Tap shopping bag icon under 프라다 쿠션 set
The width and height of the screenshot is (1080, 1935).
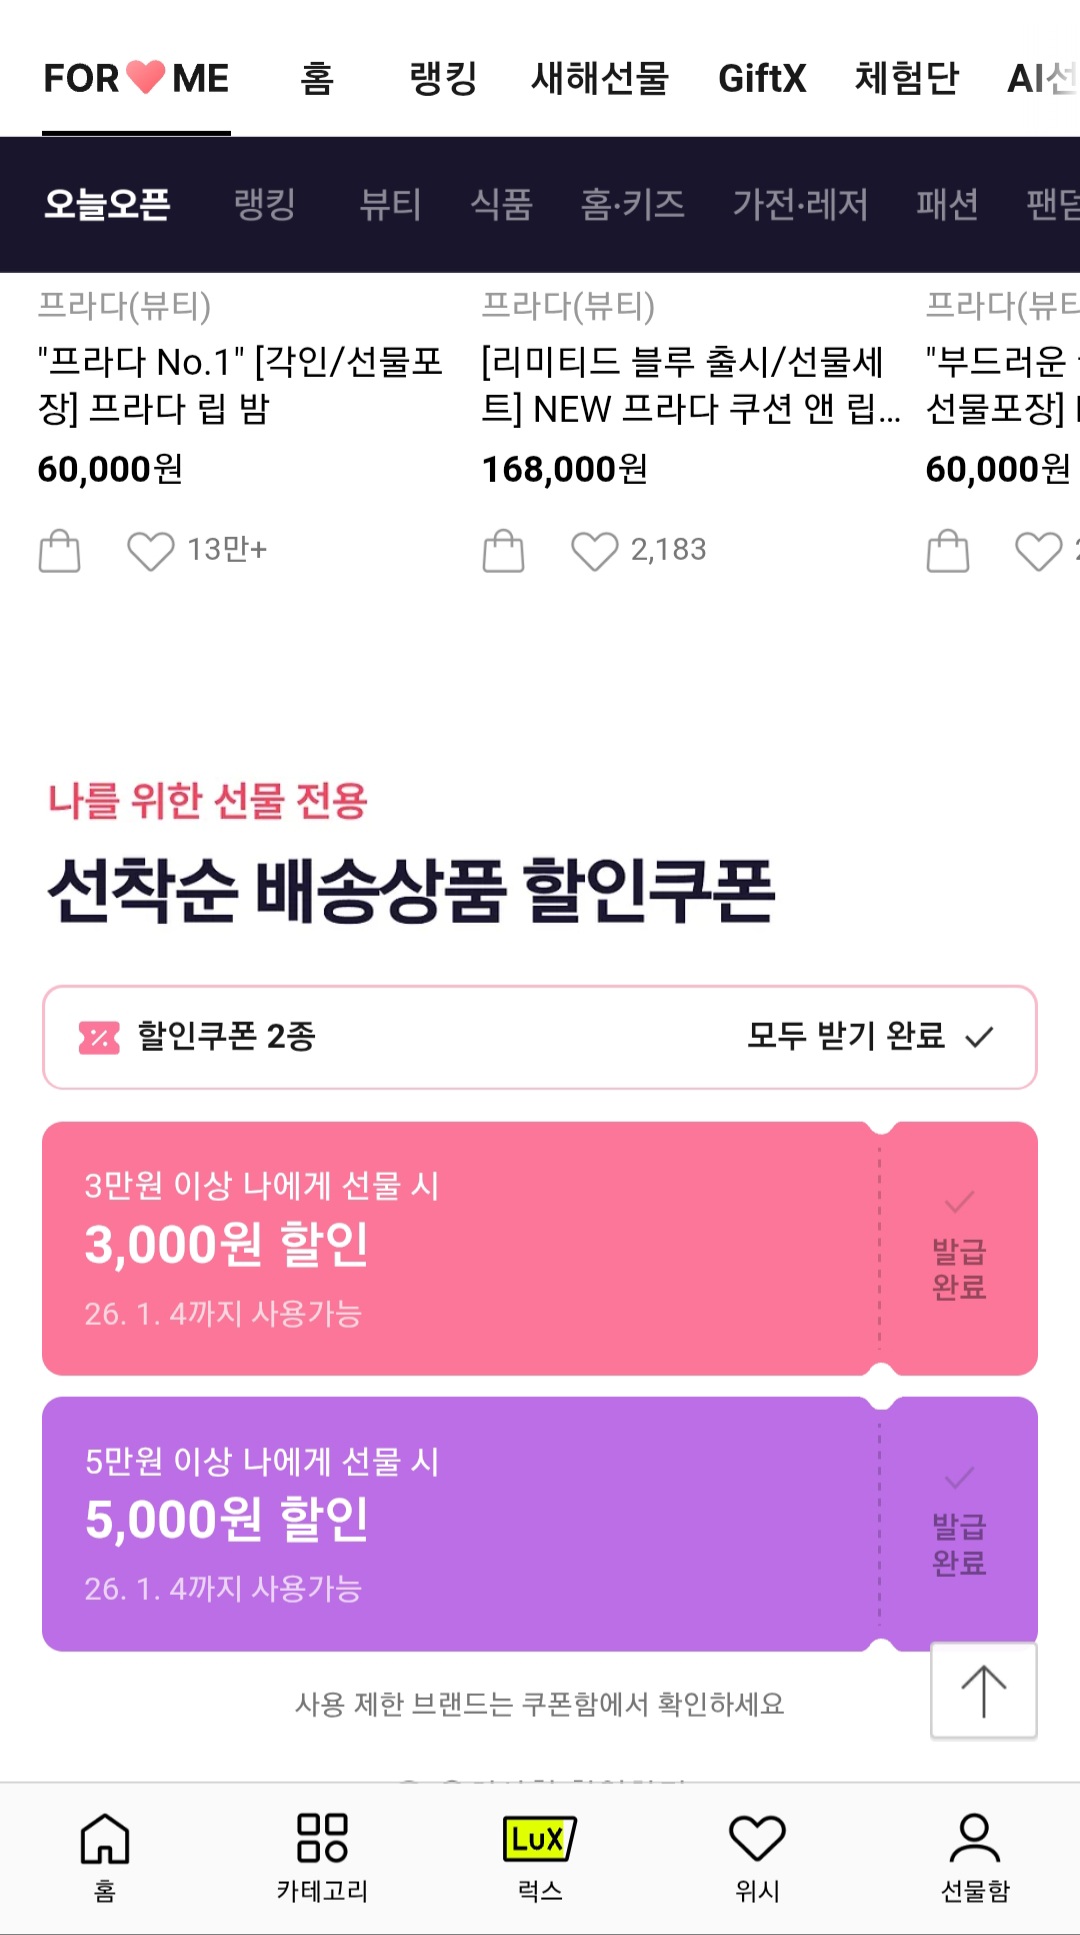pos(503,550)
